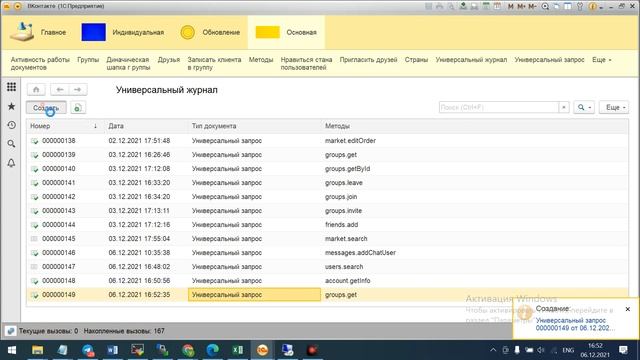This screenshot has width=640, height=360.
Task: Open the taskbar clock showing 16:52
Action: point(595,350)
